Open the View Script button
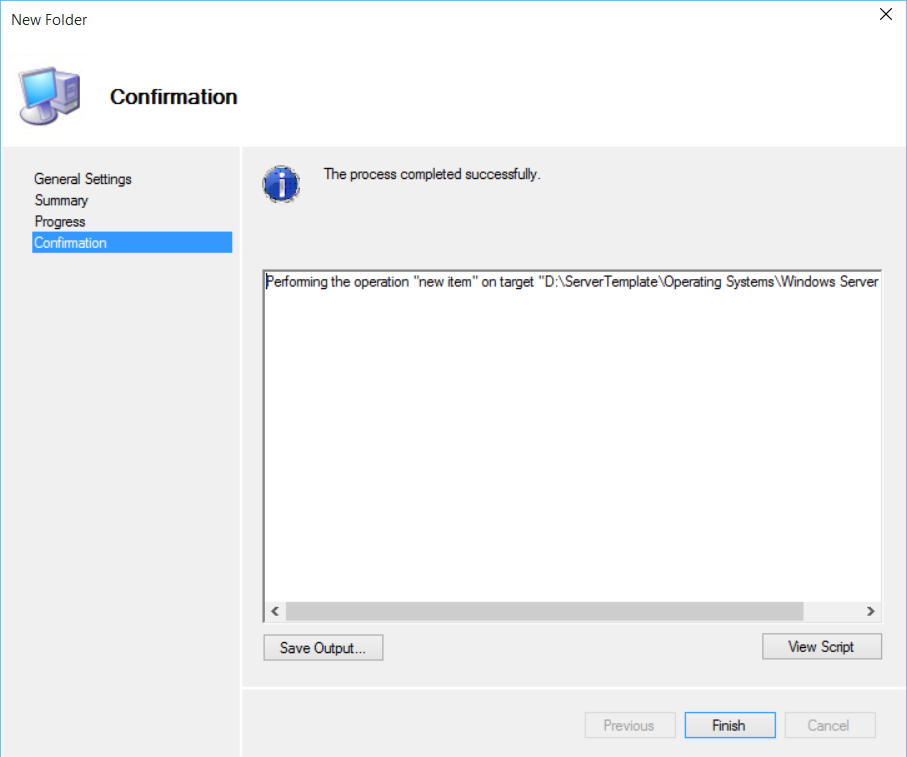This screenshot has height=757, width=907. click(x=821, y=647)
